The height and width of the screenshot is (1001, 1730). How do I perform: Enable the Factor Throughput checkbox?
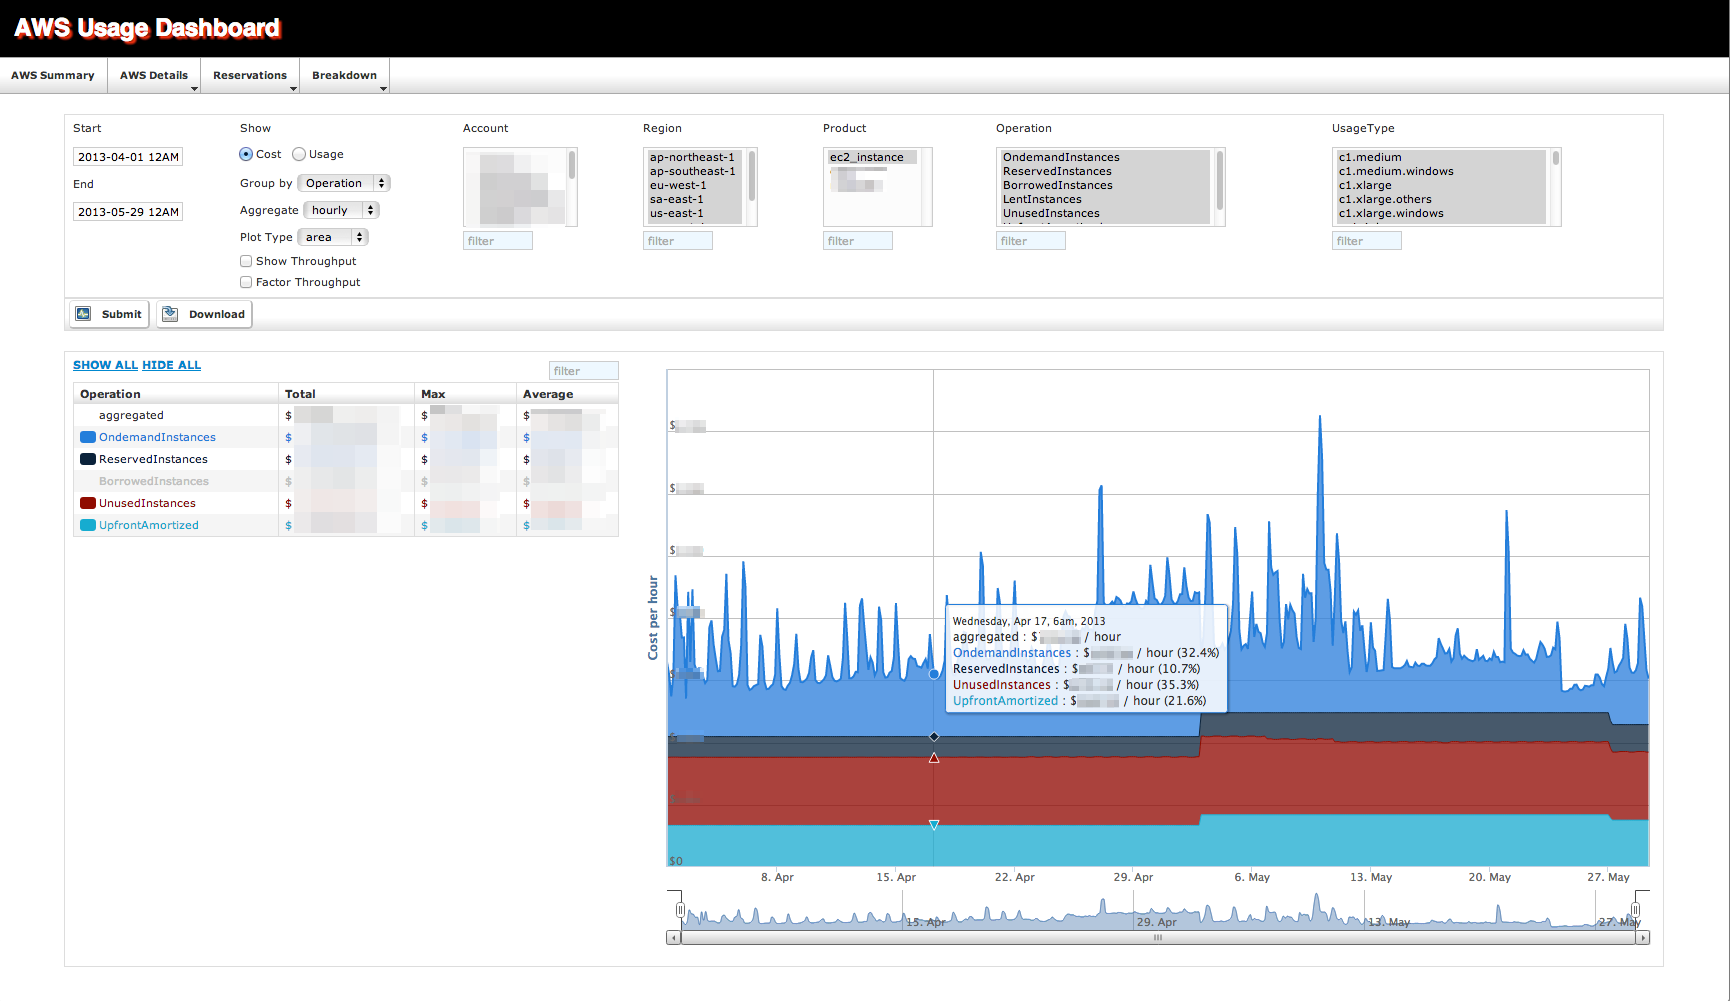tap(246, 282)
